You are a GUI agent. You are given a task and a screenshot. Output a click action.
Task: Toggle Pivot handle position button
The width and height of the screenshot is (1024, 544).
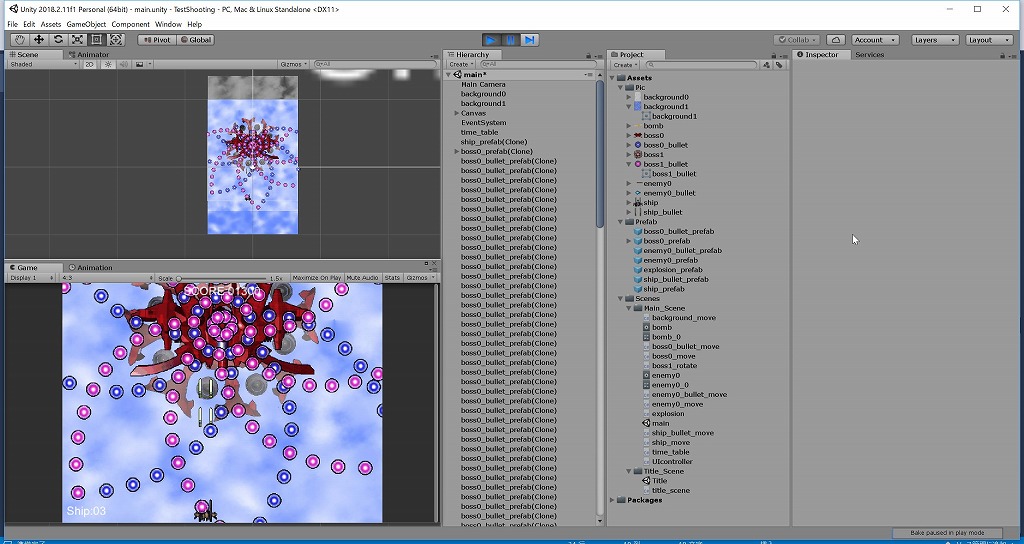156,40
